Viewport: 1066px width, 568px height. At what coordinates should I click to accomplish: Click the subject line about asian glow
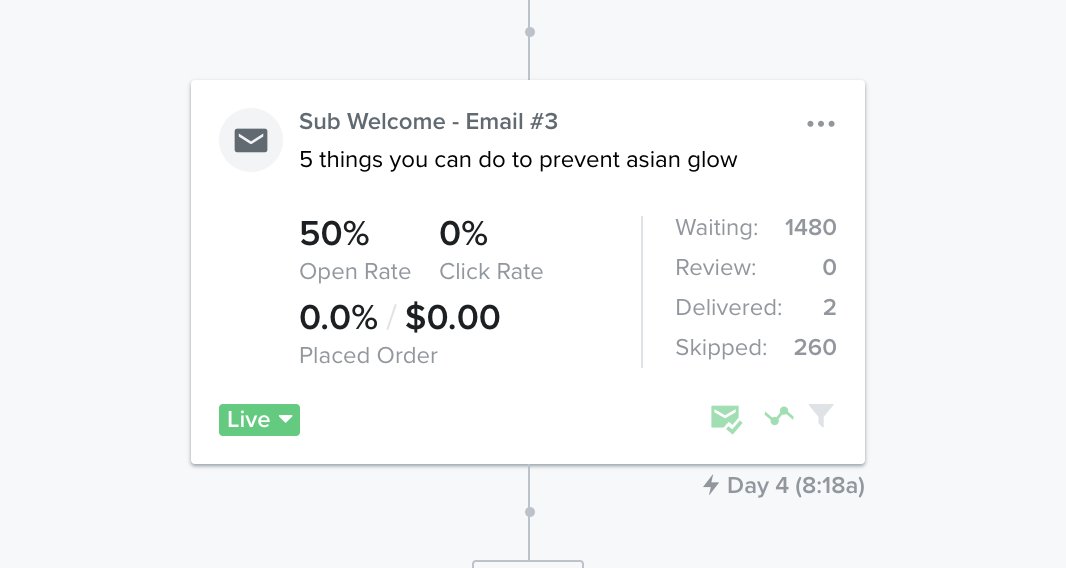[518, 160]
